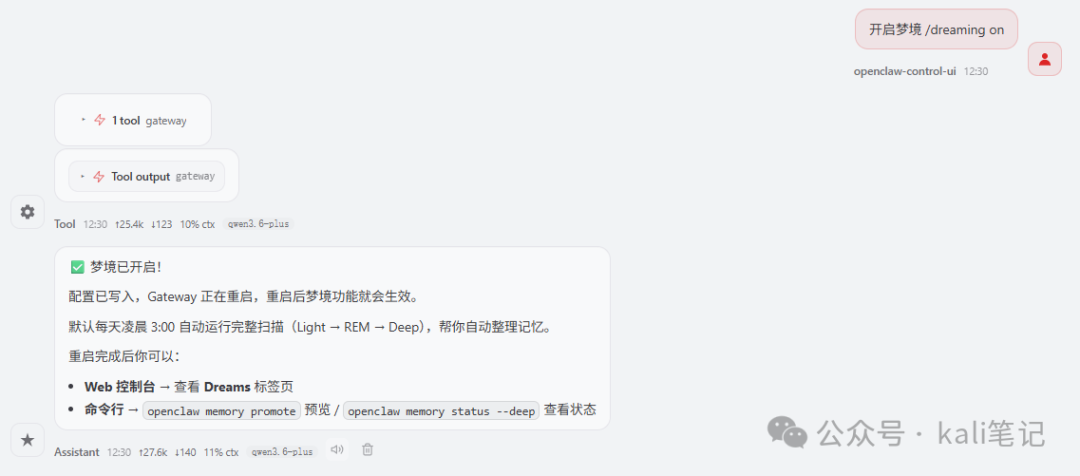The width and height of the screenshot is (1080, 476).
Task: Select the 'openclaw memory promote' code snippet
Action: (x=222, y=411)
